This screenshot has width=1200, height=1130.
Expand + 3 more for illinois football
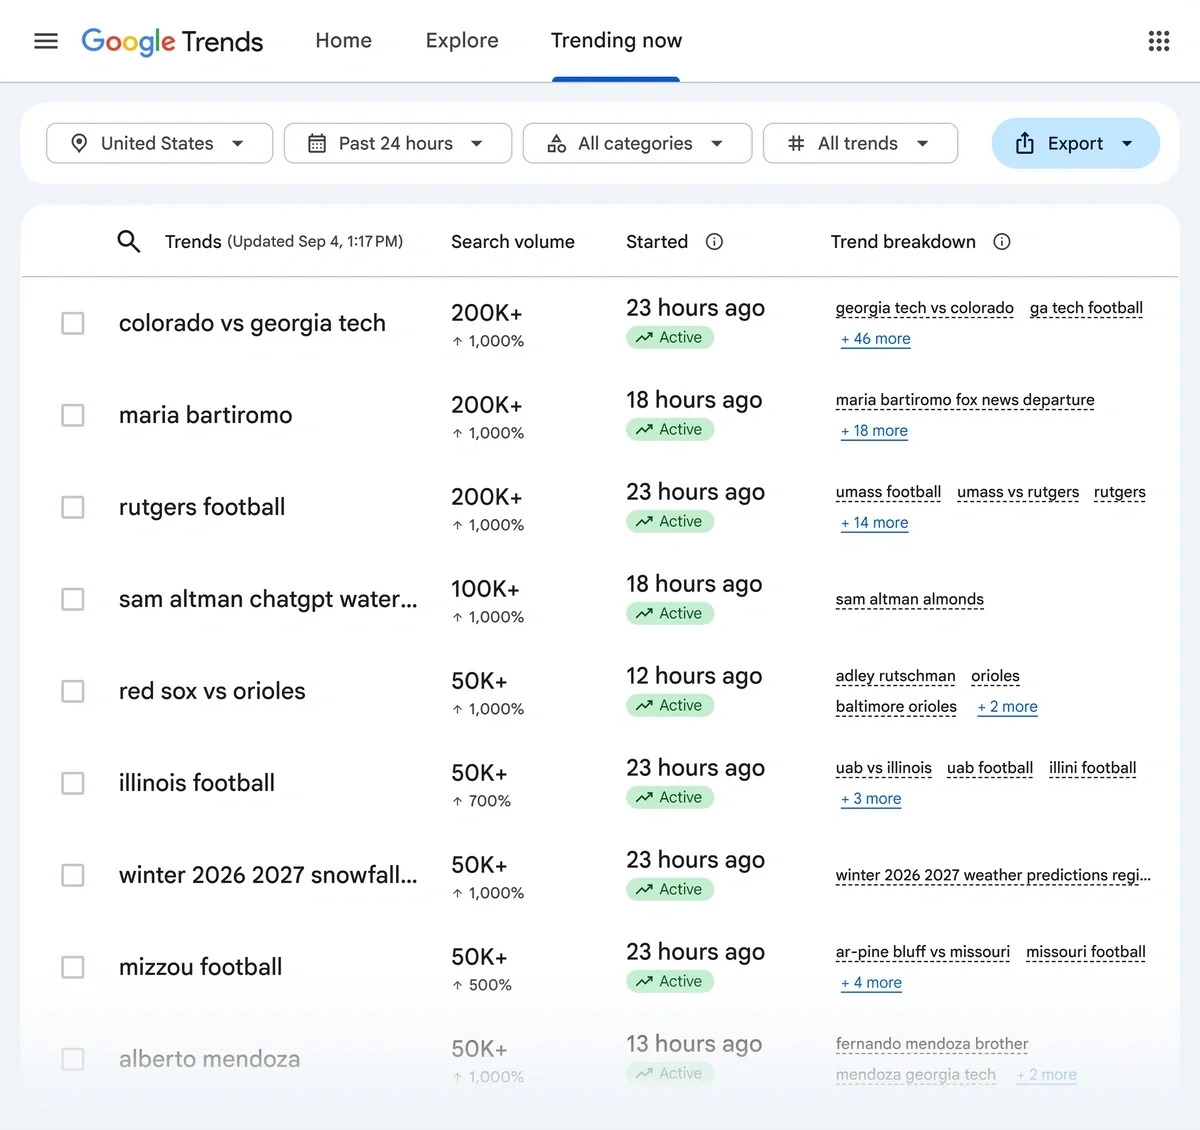click(x=871, y=799)
